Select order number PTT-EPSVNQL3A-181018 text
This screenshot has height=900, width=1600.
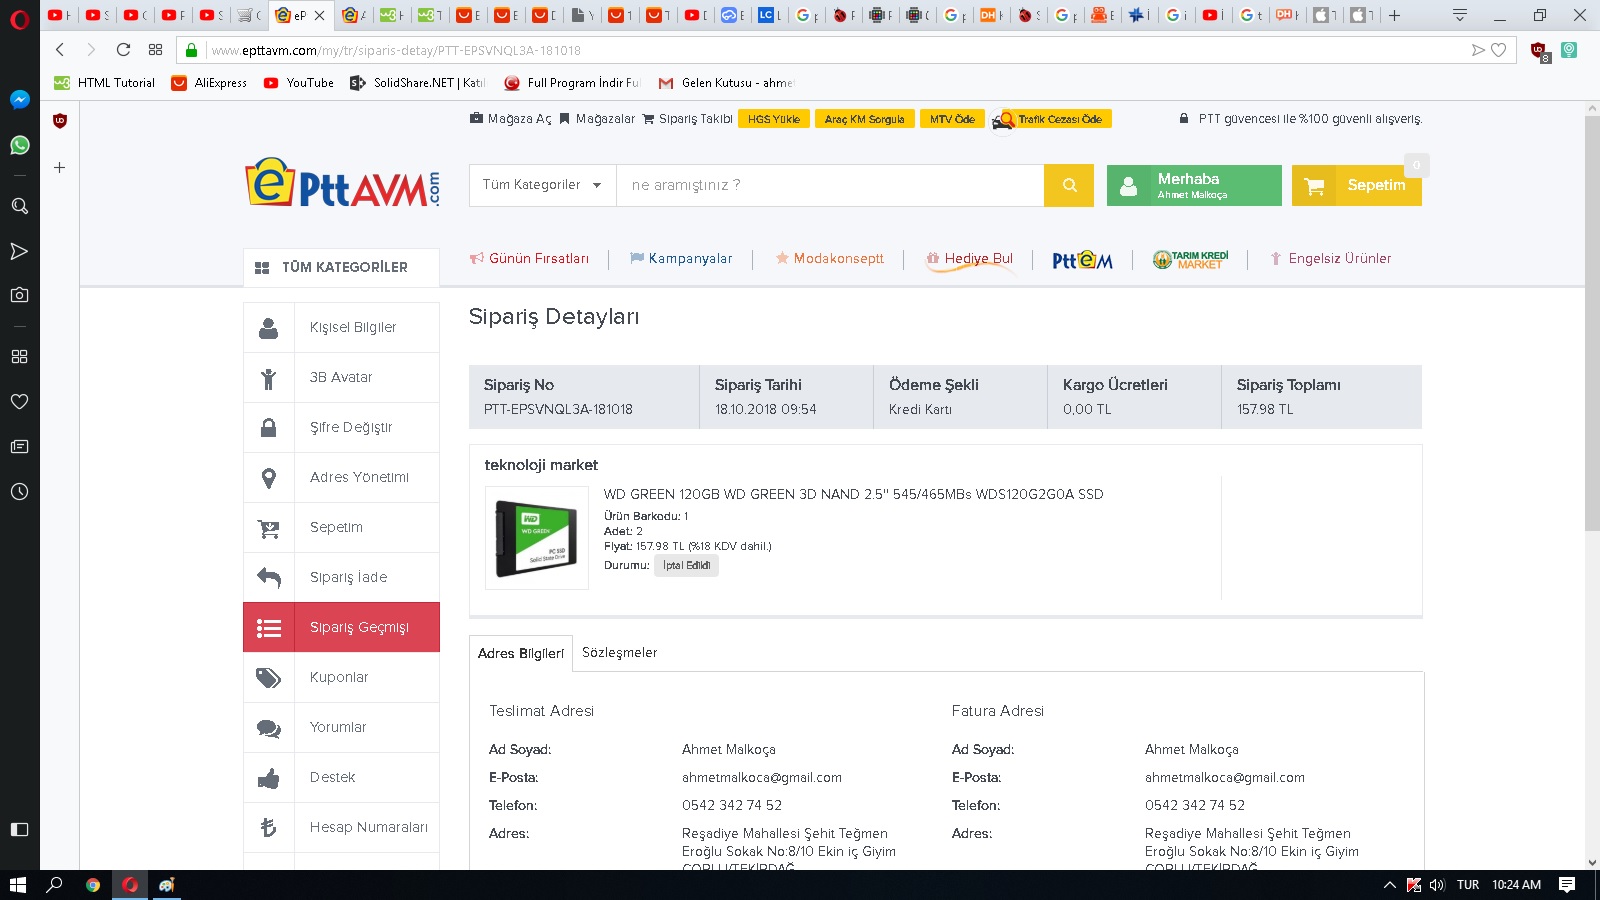point(558,409)
